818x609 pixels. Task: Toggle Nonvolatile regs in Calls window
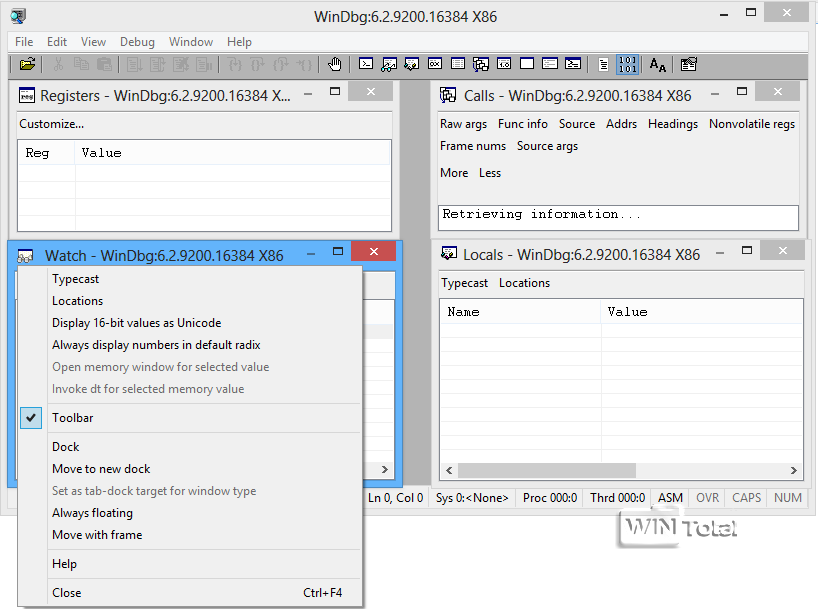pos(752,124)
